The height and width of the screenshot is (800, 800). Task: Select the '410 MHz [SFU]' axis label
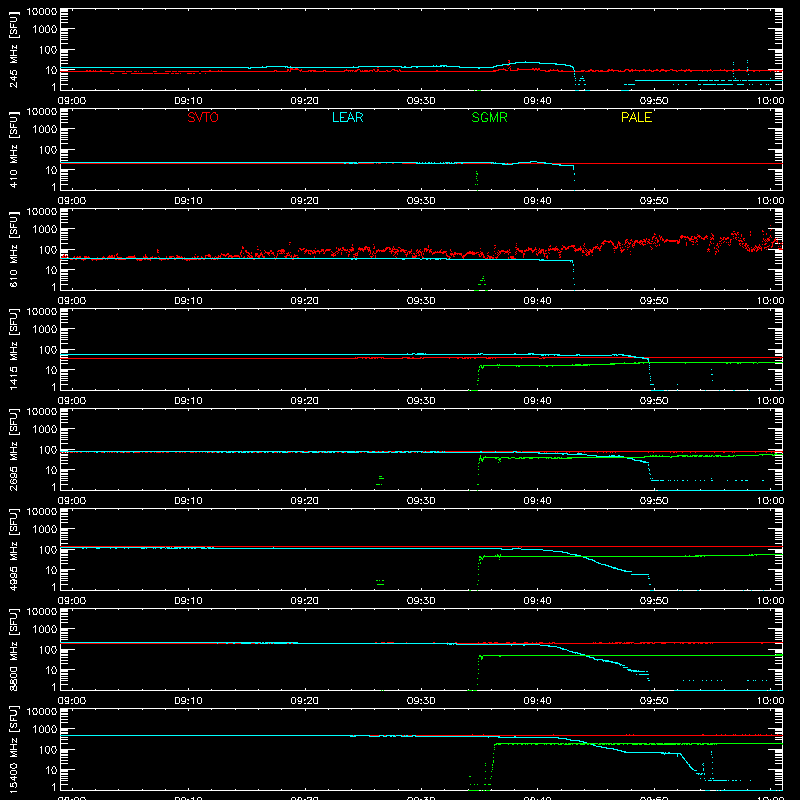pos(13,149)
